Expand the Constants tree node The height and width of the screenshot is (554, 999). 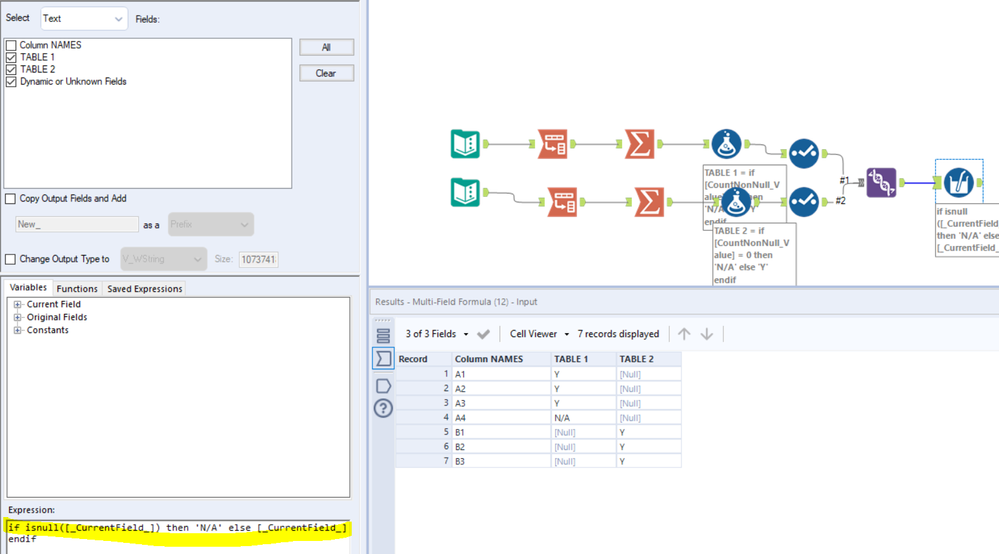pos(18,330)
